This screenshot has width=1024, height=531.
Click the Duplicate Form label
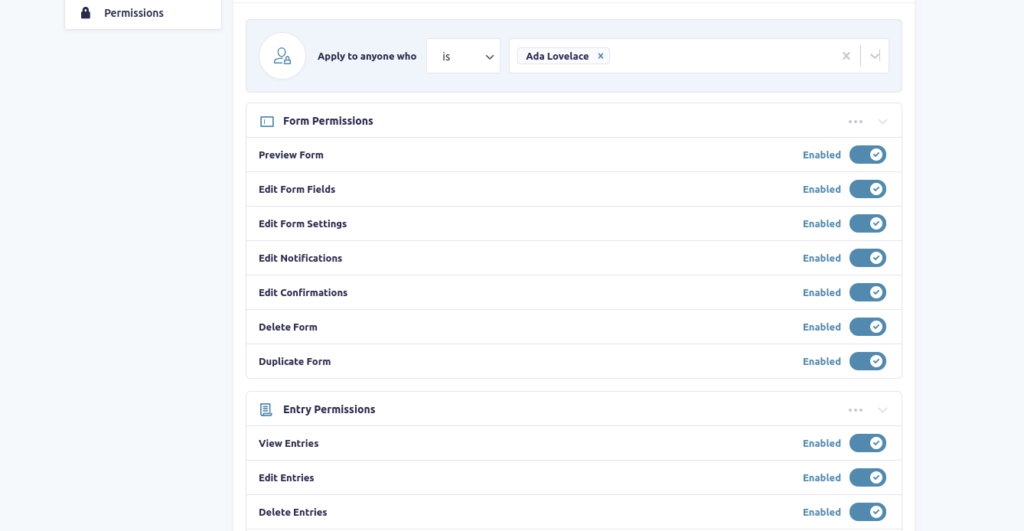pos(295,361)
